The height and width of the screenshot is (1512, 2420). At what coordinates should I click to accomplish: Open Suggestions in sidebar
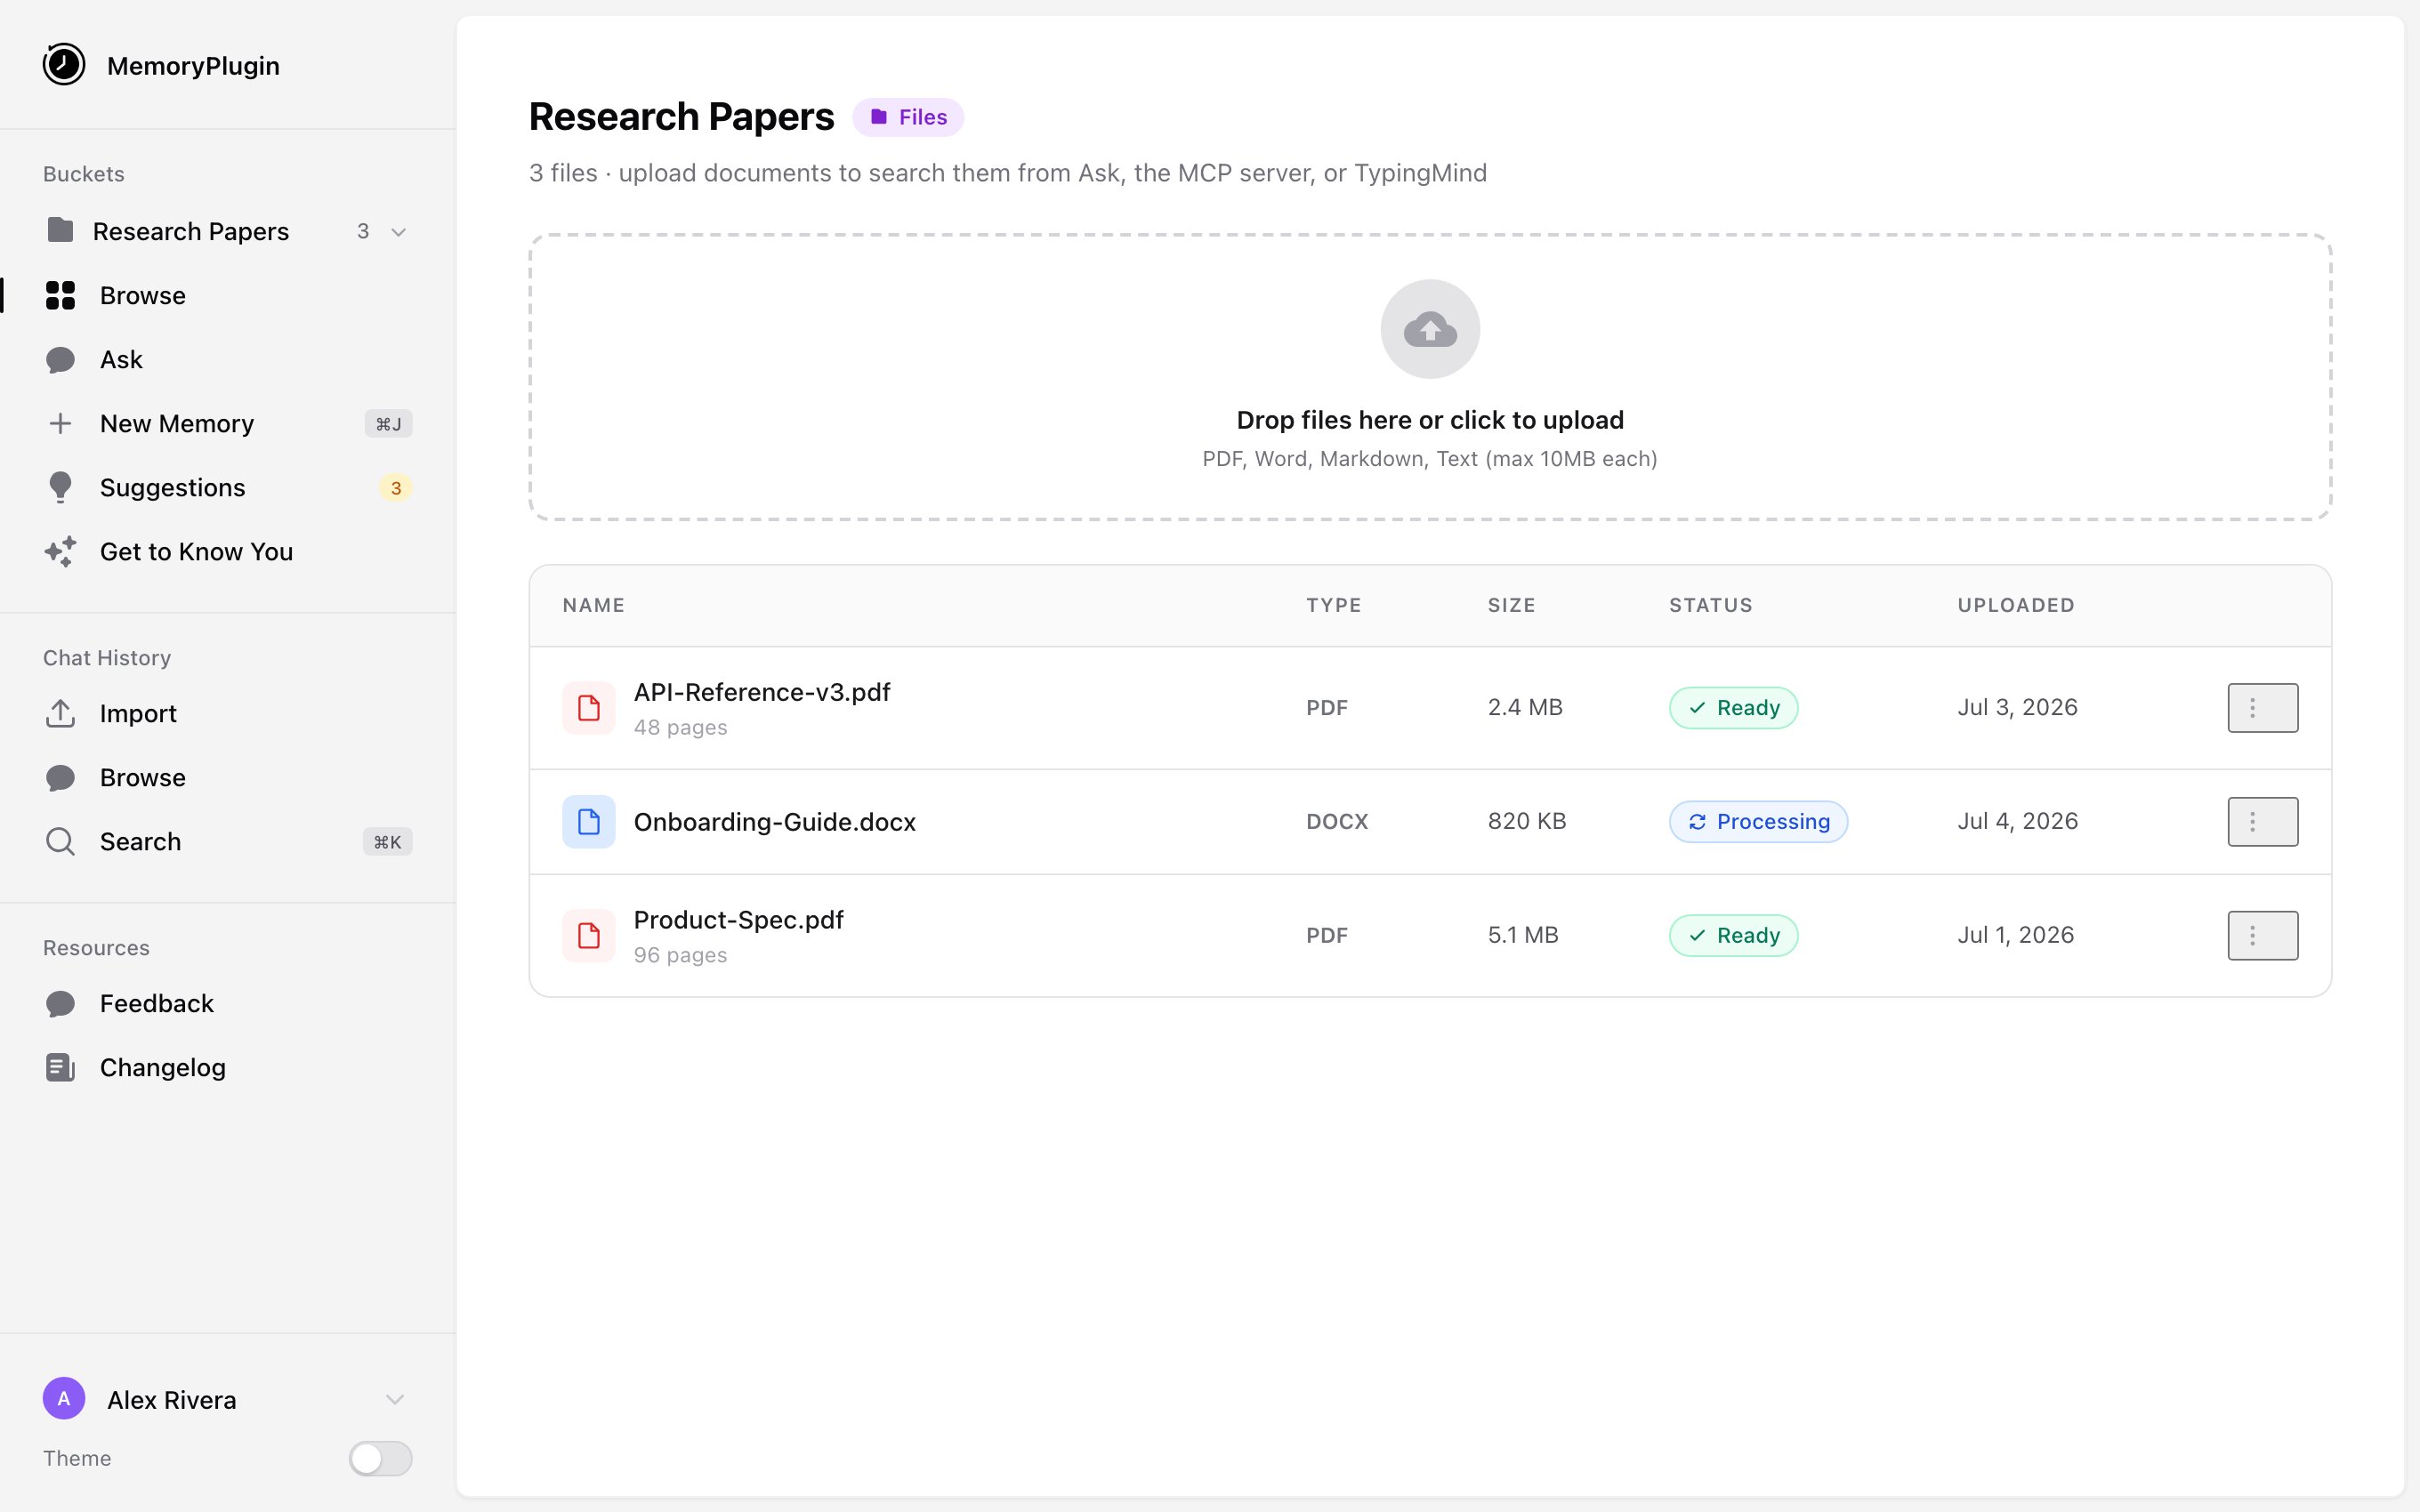(228, 487)
